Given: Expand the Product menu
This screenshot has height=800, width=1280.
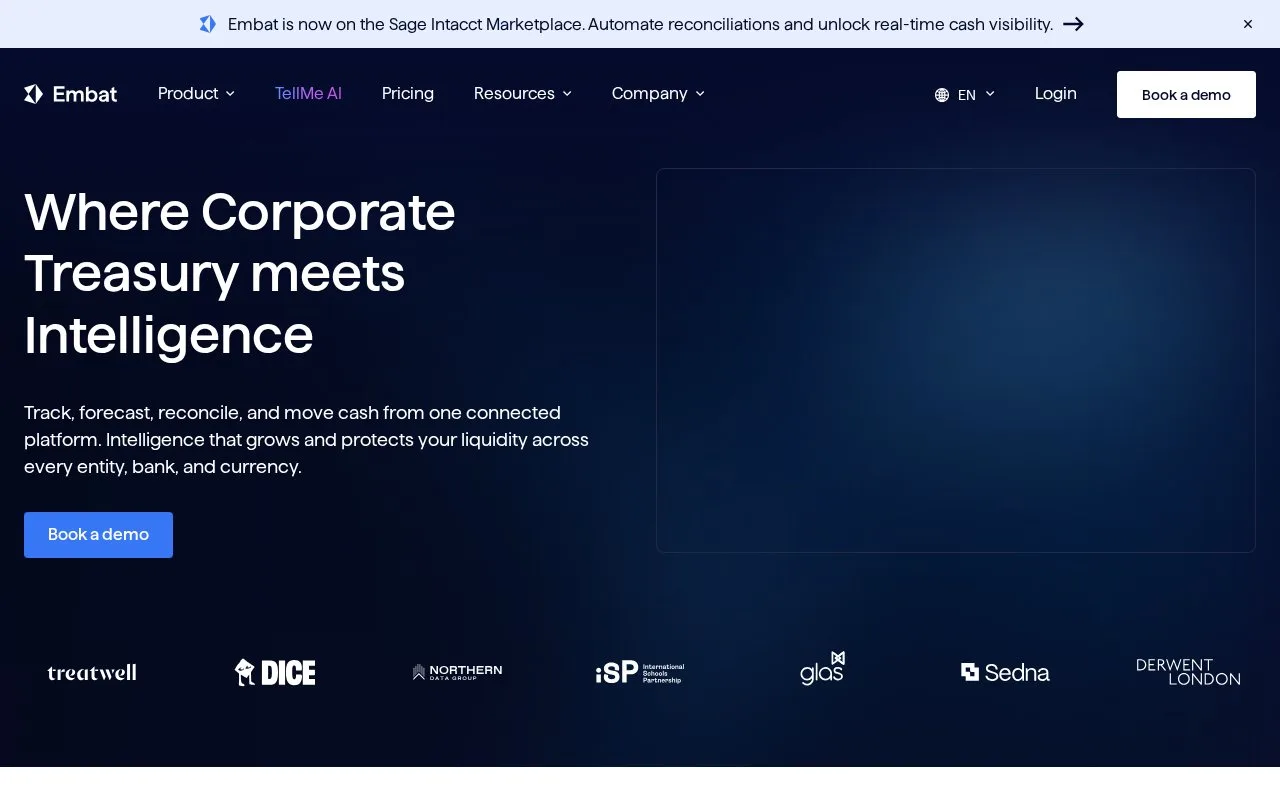Looking at the screenshot, I should click(x=196, y=93).
